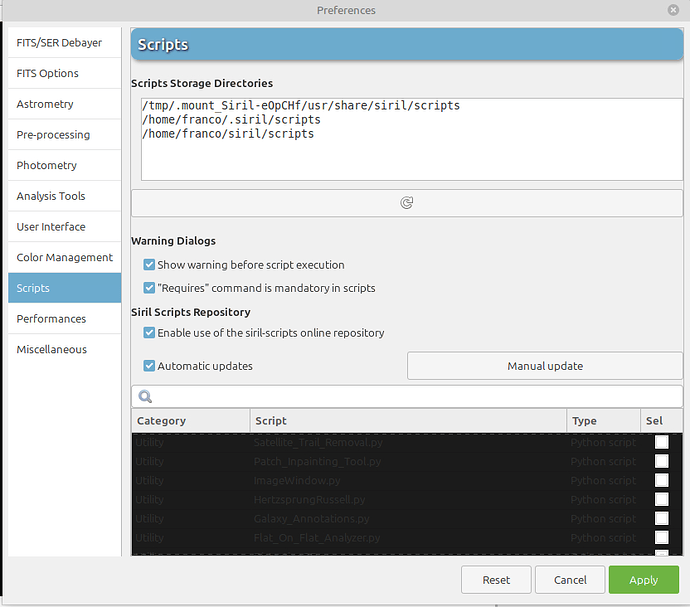This screenshot has width=690, height=607.
Task: Select checkbox for Galaxy_Annotations.py script
Action: (x=661, y=519)
